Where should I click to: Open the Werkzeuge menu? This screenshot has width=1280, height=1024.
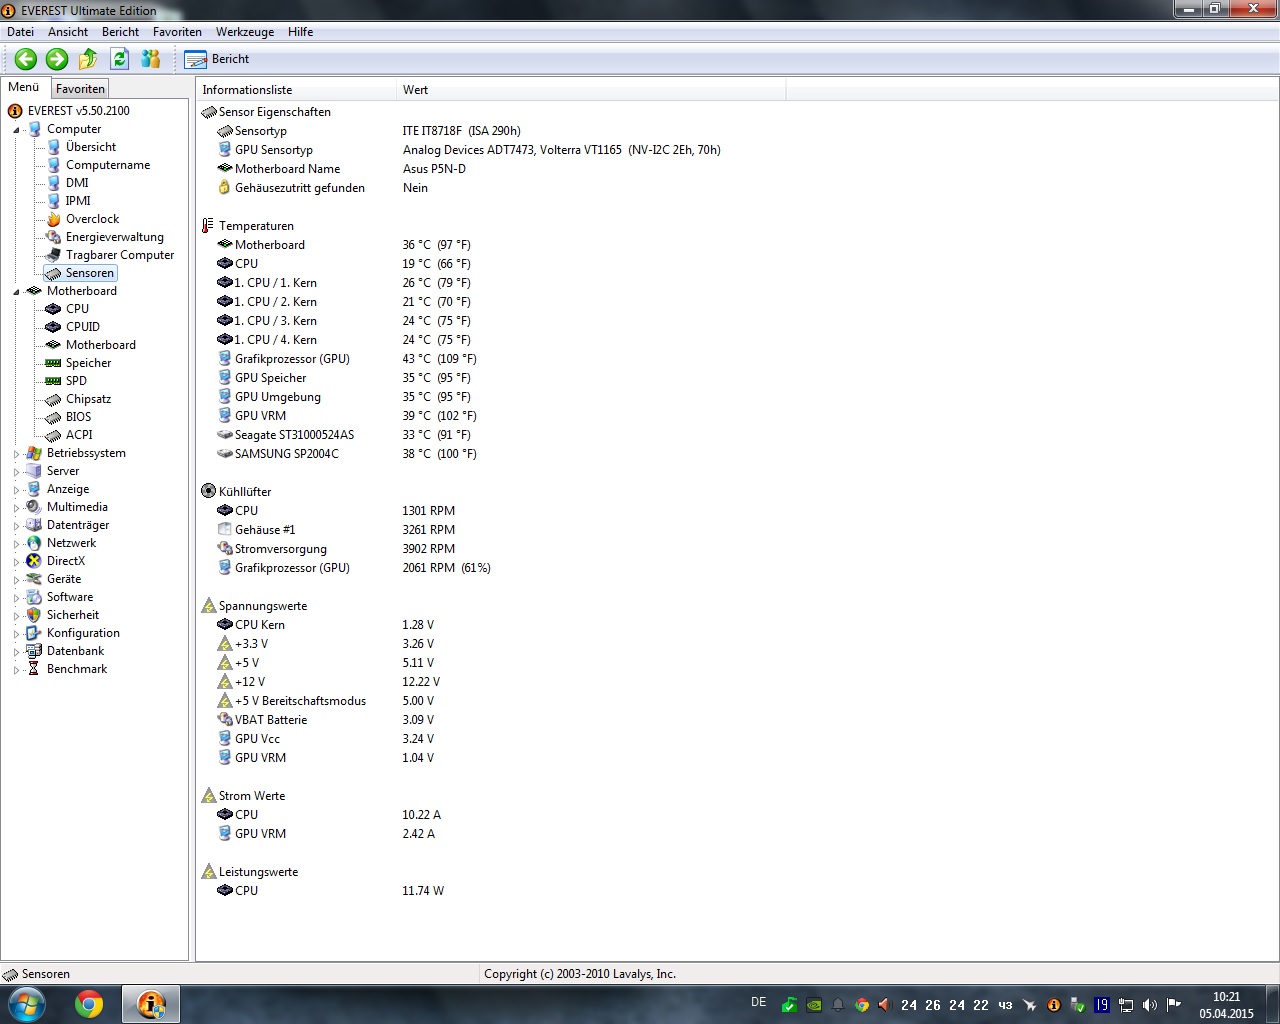(x=245, y=32)
